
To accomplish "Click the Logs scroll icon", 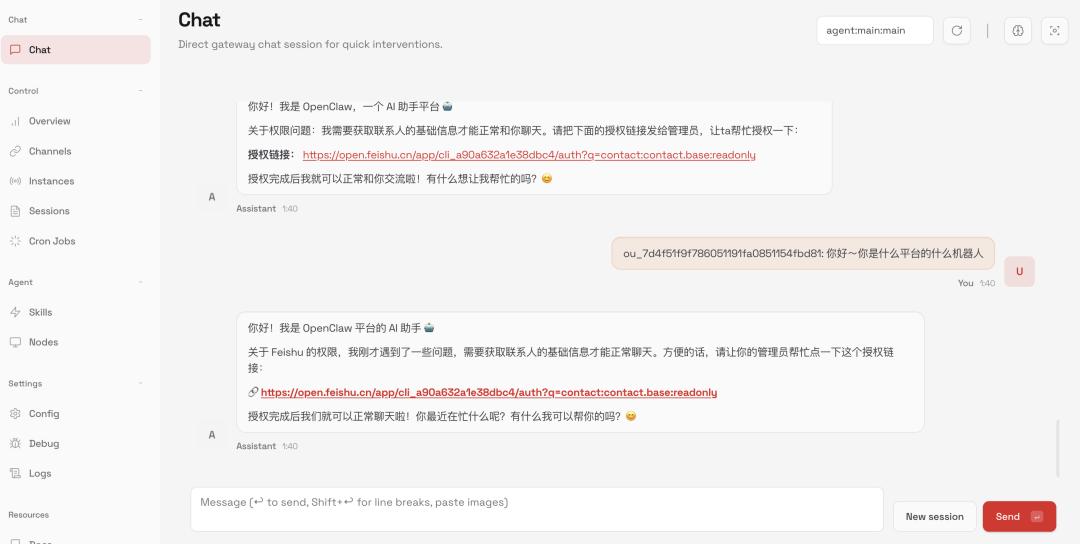I will [15, 473].
